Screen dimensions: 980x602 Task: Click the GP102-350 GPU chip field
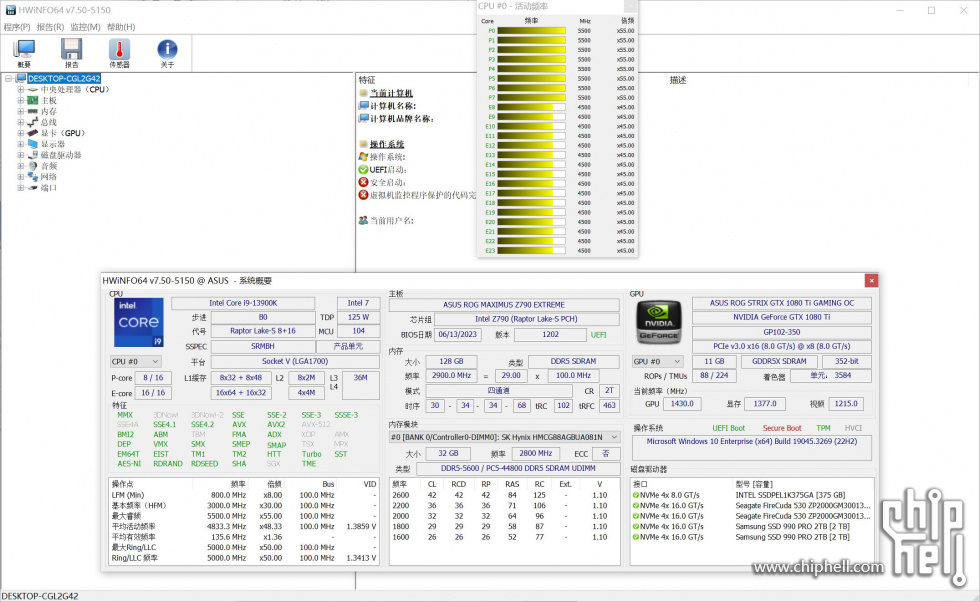[x=781, y=332]
